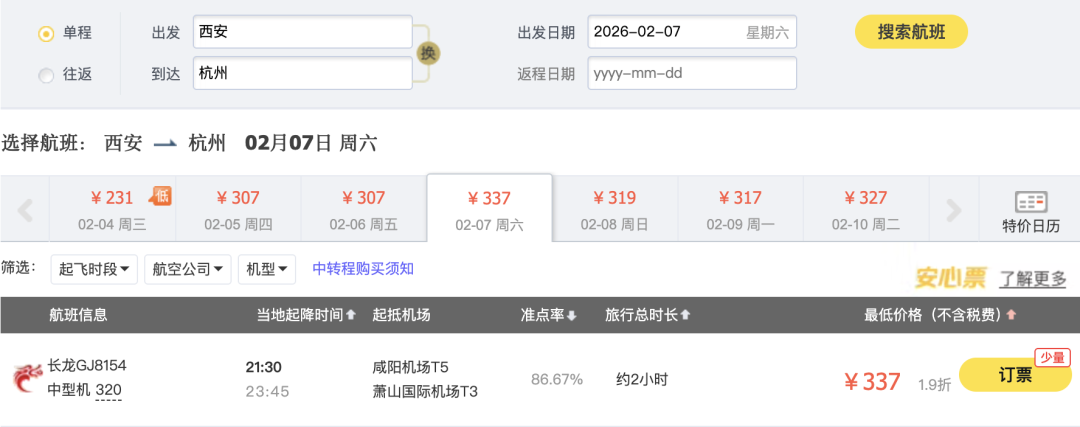Click the 少量 badge on 订票 button
The height and width of the screenshot is (427, 1080).
point(1052,357)
